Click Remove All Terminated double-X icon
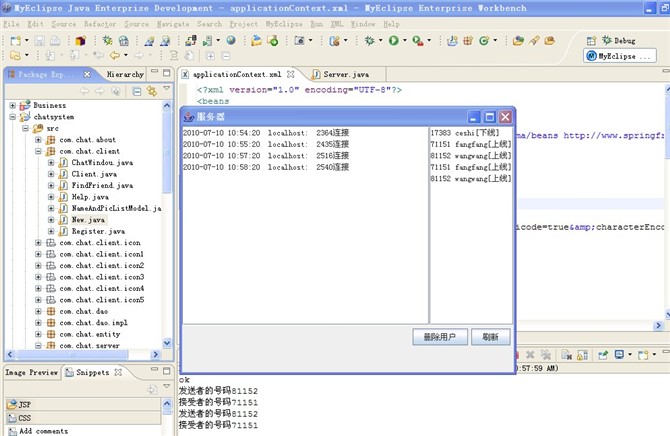670x436 pixels. click(546, 355)
